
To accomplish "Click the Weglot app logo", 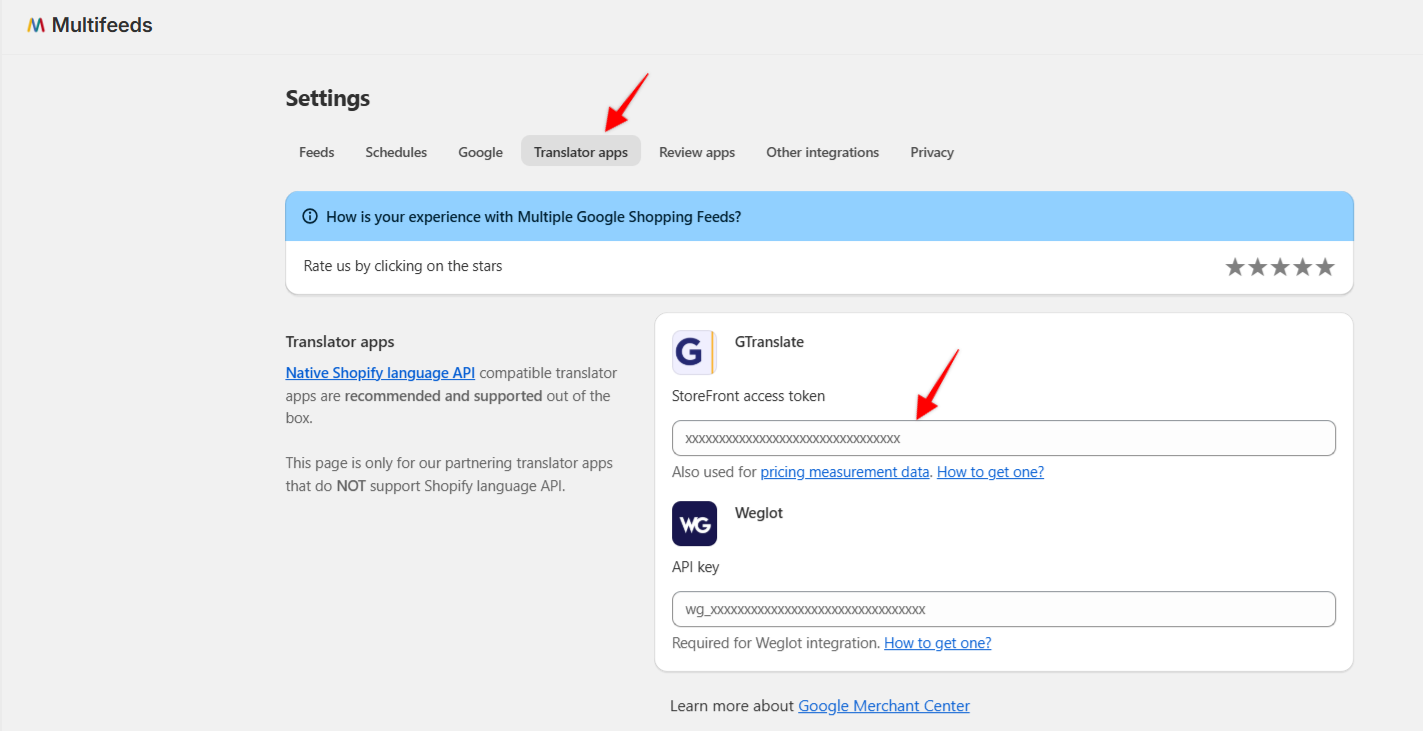I will click(x=694, y=523).
